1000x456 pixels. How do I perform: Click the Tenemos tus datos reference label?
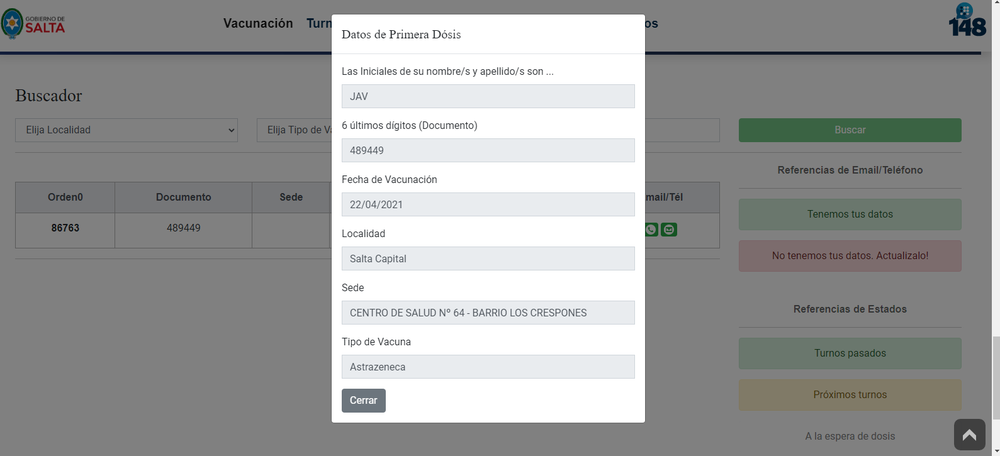[x=849, y=214]
